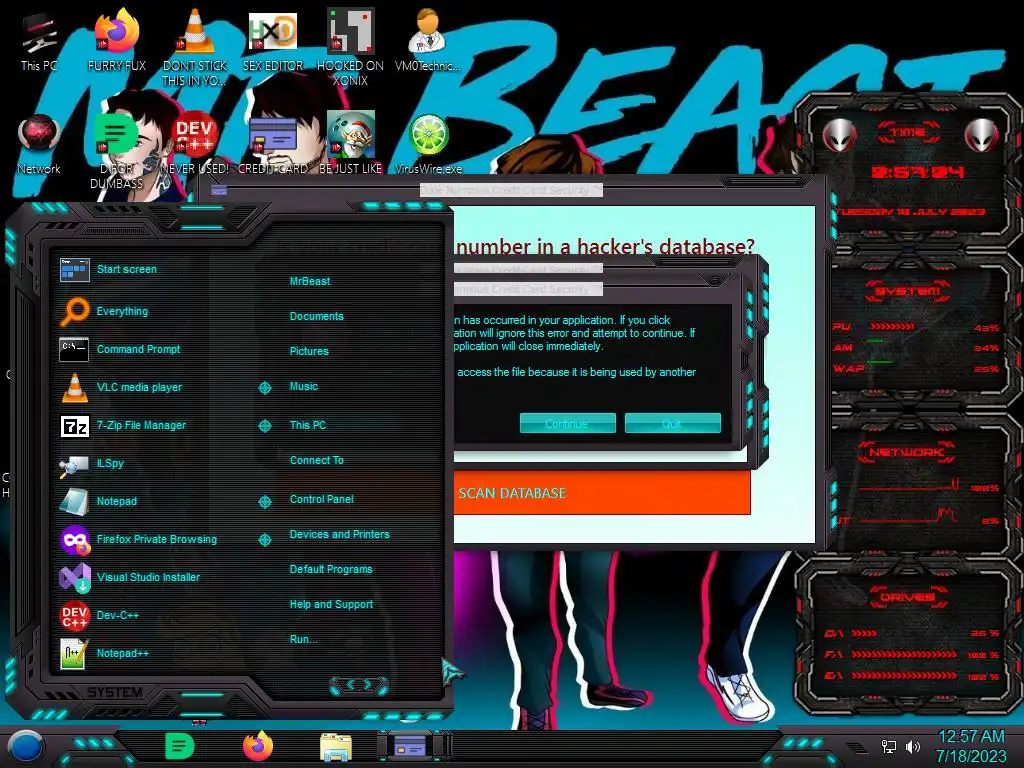Expand the Music submenu arrow

coord(265,388)
